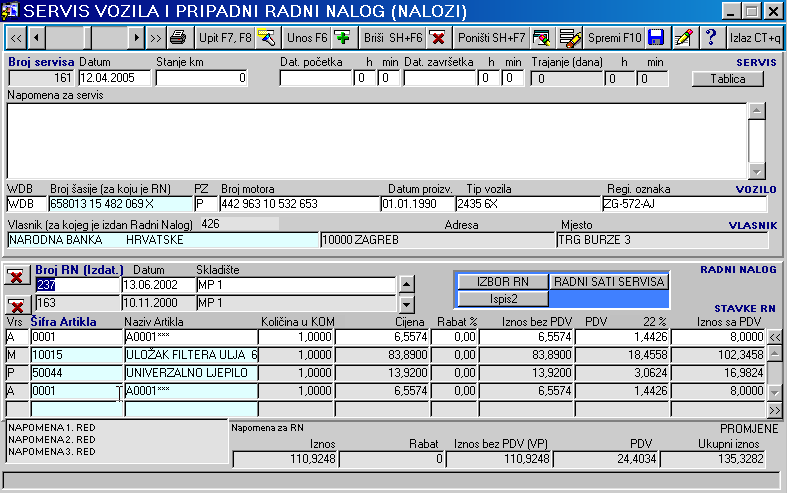The height and width of the screenshot is (493, 787).
Task: Click the work order date 10.11.2000
Action: pos(158,303)
